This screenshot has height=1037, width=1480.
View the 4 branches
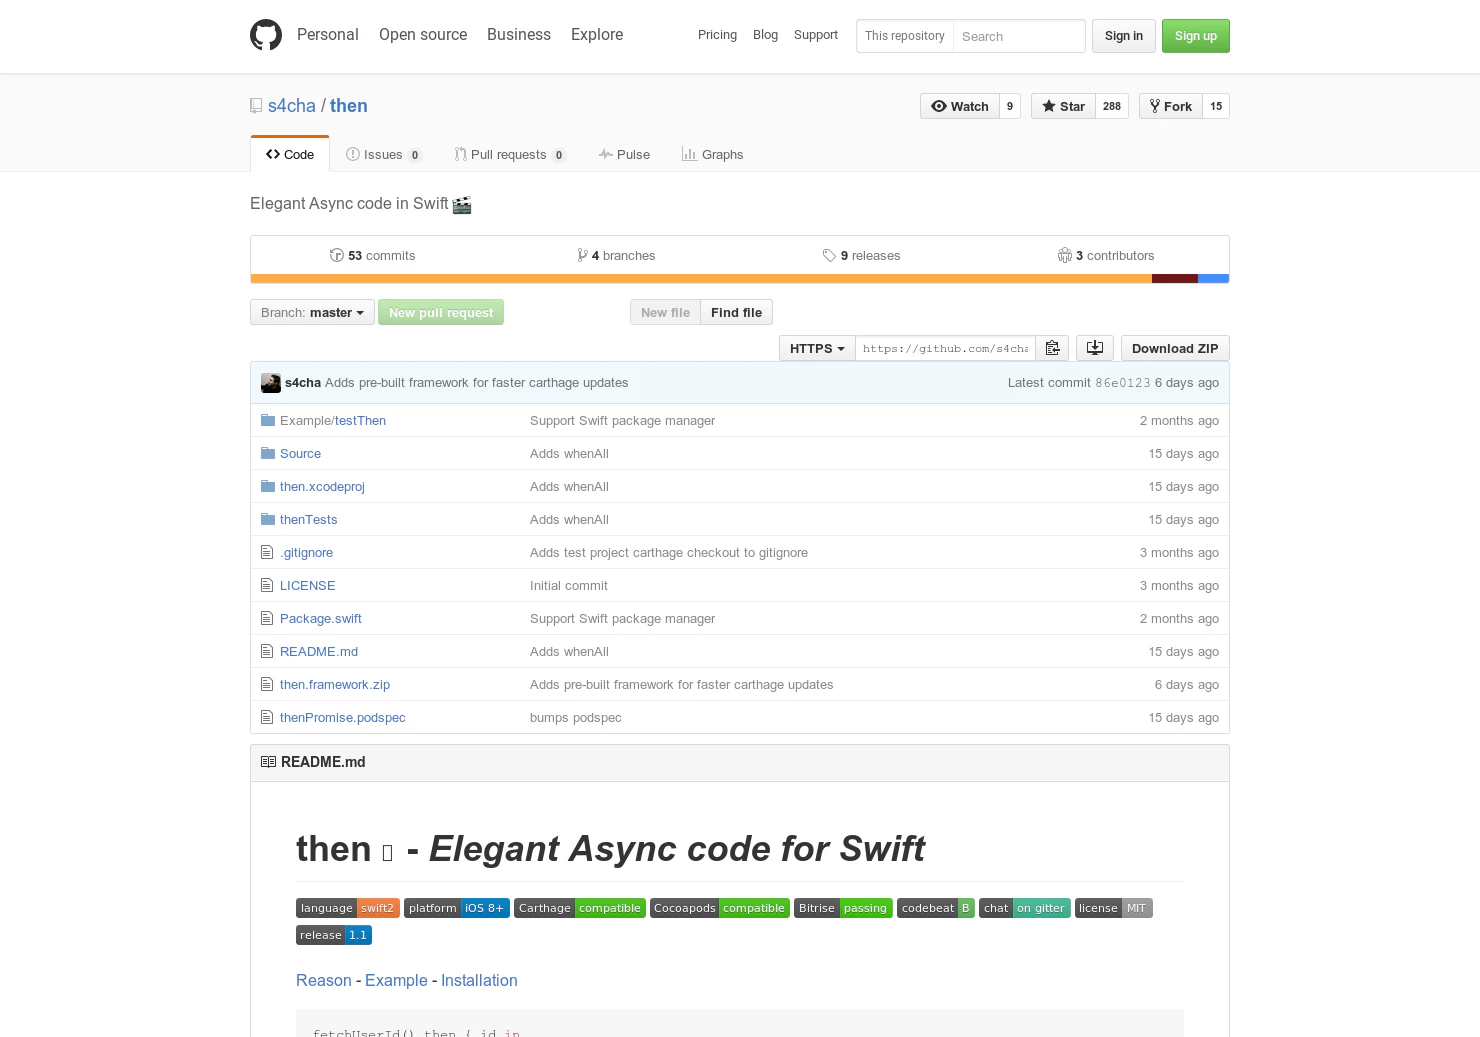(x=616, y=255)
